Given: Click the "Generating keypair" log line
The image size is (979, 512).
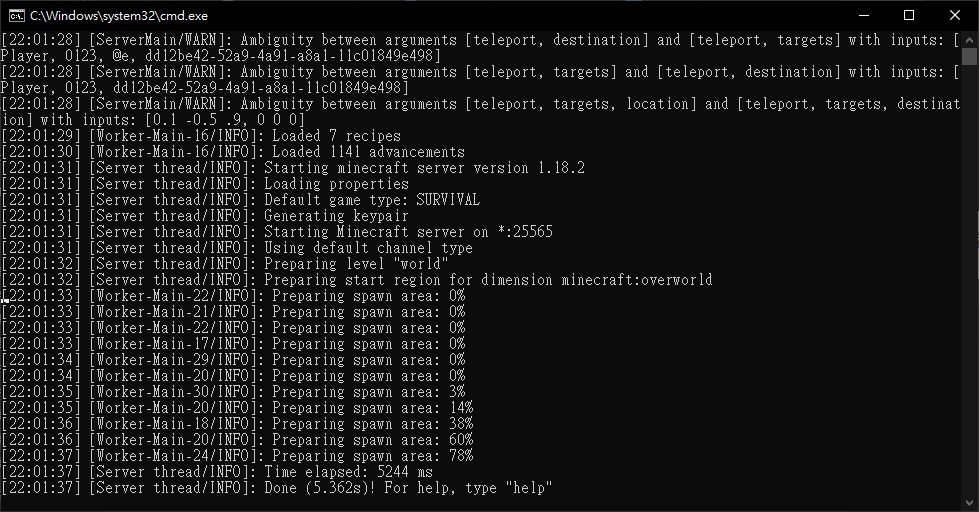Looking at the screenshot, I should [205, 215].
